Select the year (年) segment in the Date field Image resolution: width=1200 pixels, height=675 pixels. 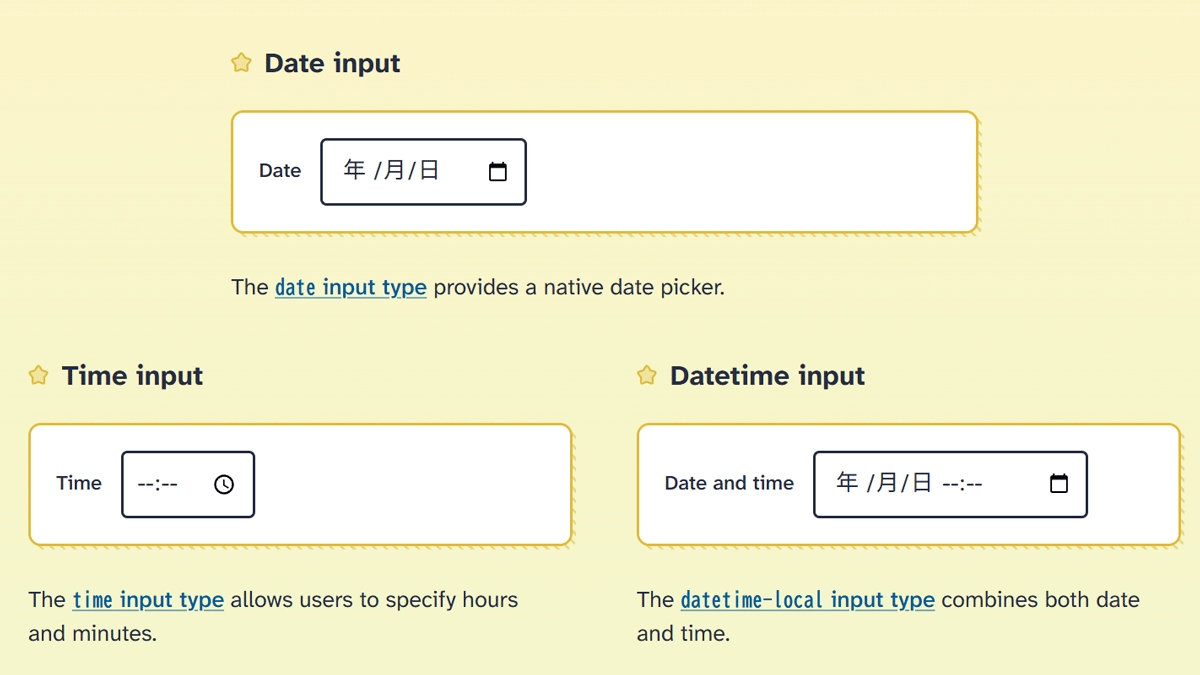coord(354,171)
